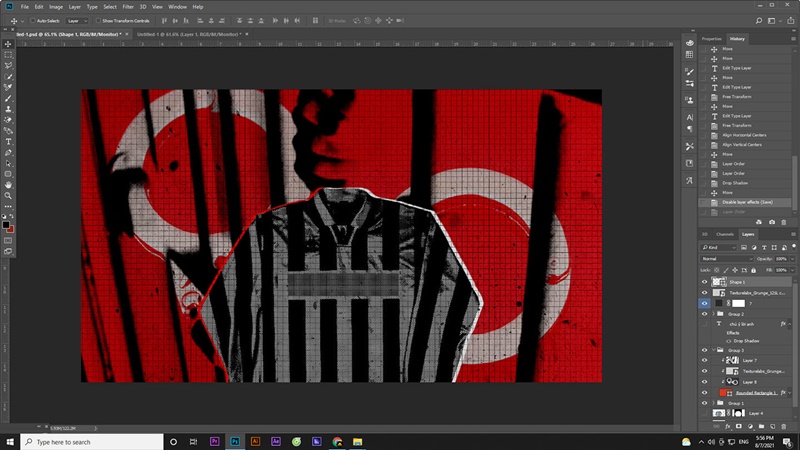Open the Opacity dropdown arrow
The image size is (800, 450).
[792, 259]
